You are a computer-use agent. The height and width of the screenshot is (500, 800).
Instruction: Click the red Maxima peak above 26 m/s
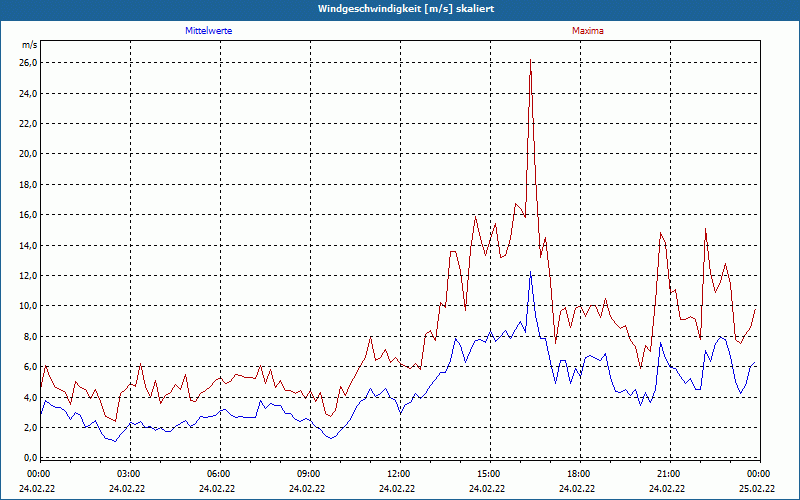tap(531, 60)
